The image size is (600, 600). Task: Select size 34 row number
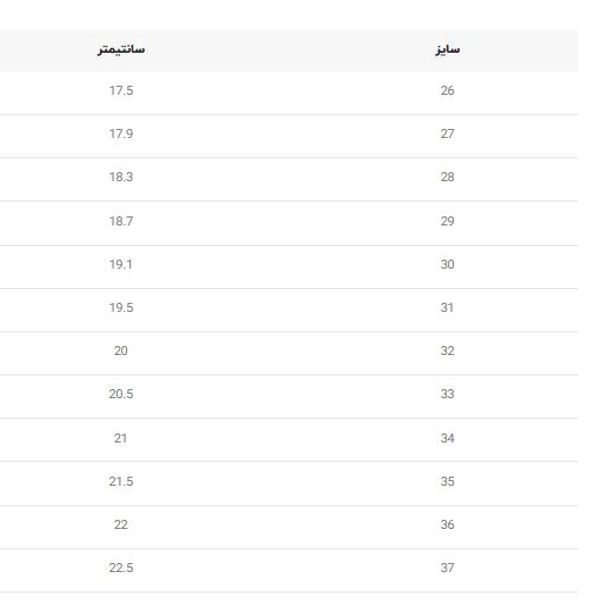click(x=447, y=438)
